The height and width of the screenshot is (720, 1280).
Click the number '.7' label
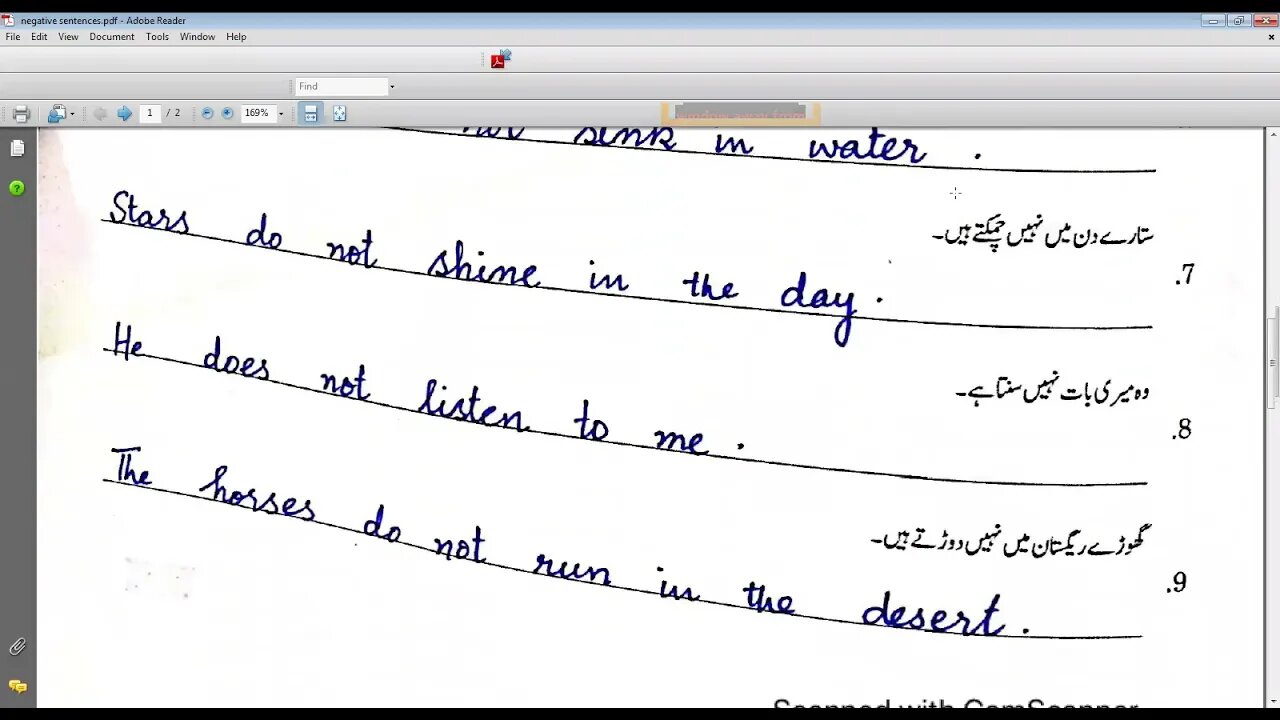pos(1185,275)
